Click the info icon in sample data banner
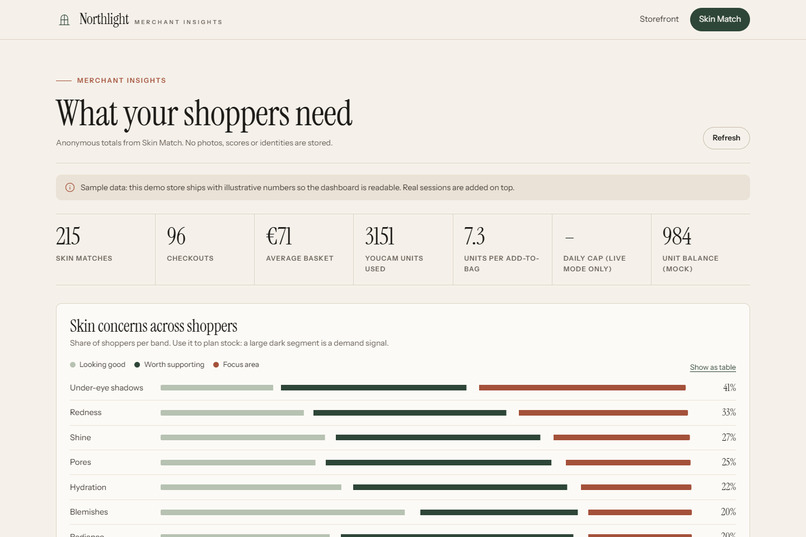Viewport: 806px width, 537px height. (70, 188)
